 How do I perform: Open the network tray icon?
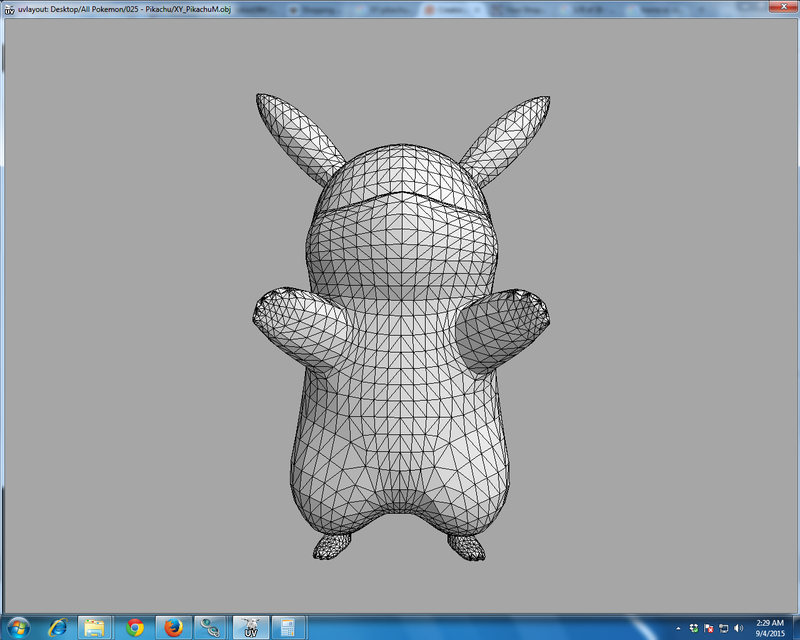click(x=723, y=628)
